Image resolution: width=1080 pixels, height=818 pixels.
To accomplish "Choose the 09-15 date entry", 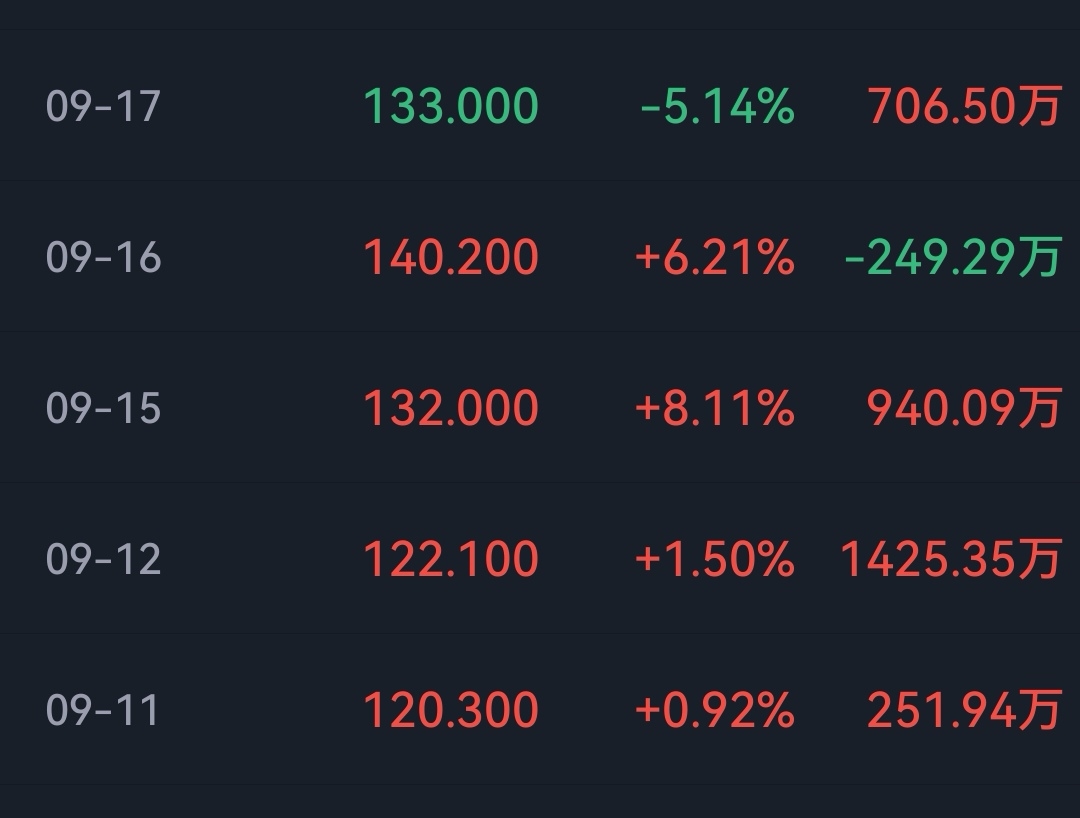I will click(x=103, y=409).
